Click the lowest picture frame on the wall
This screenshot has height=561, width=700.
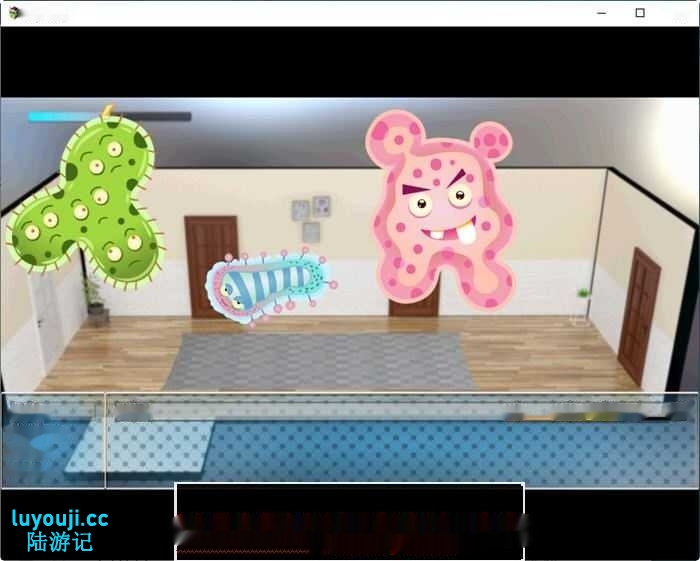pos(311,232)
